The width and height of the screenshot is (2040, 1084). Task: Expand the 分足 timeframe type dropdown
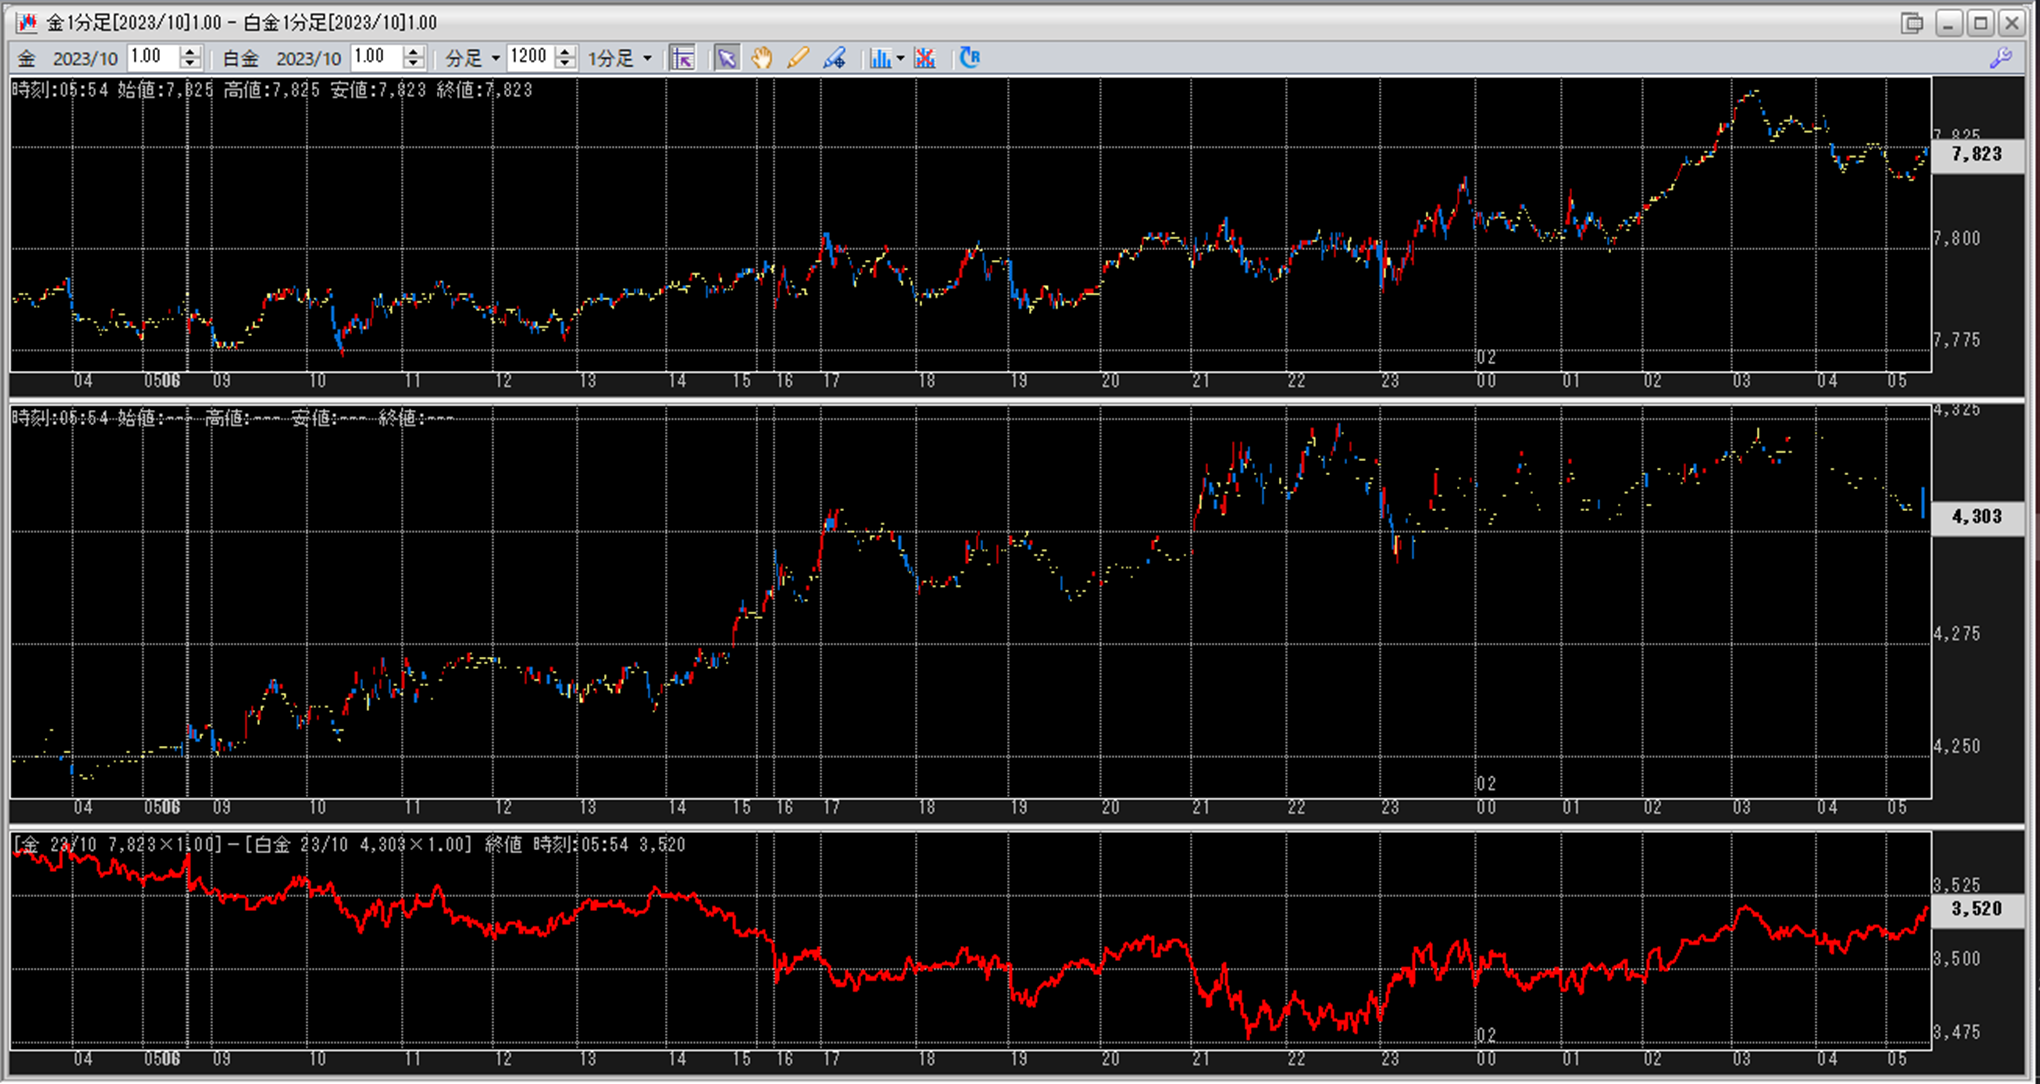click(x=495, y=59)
